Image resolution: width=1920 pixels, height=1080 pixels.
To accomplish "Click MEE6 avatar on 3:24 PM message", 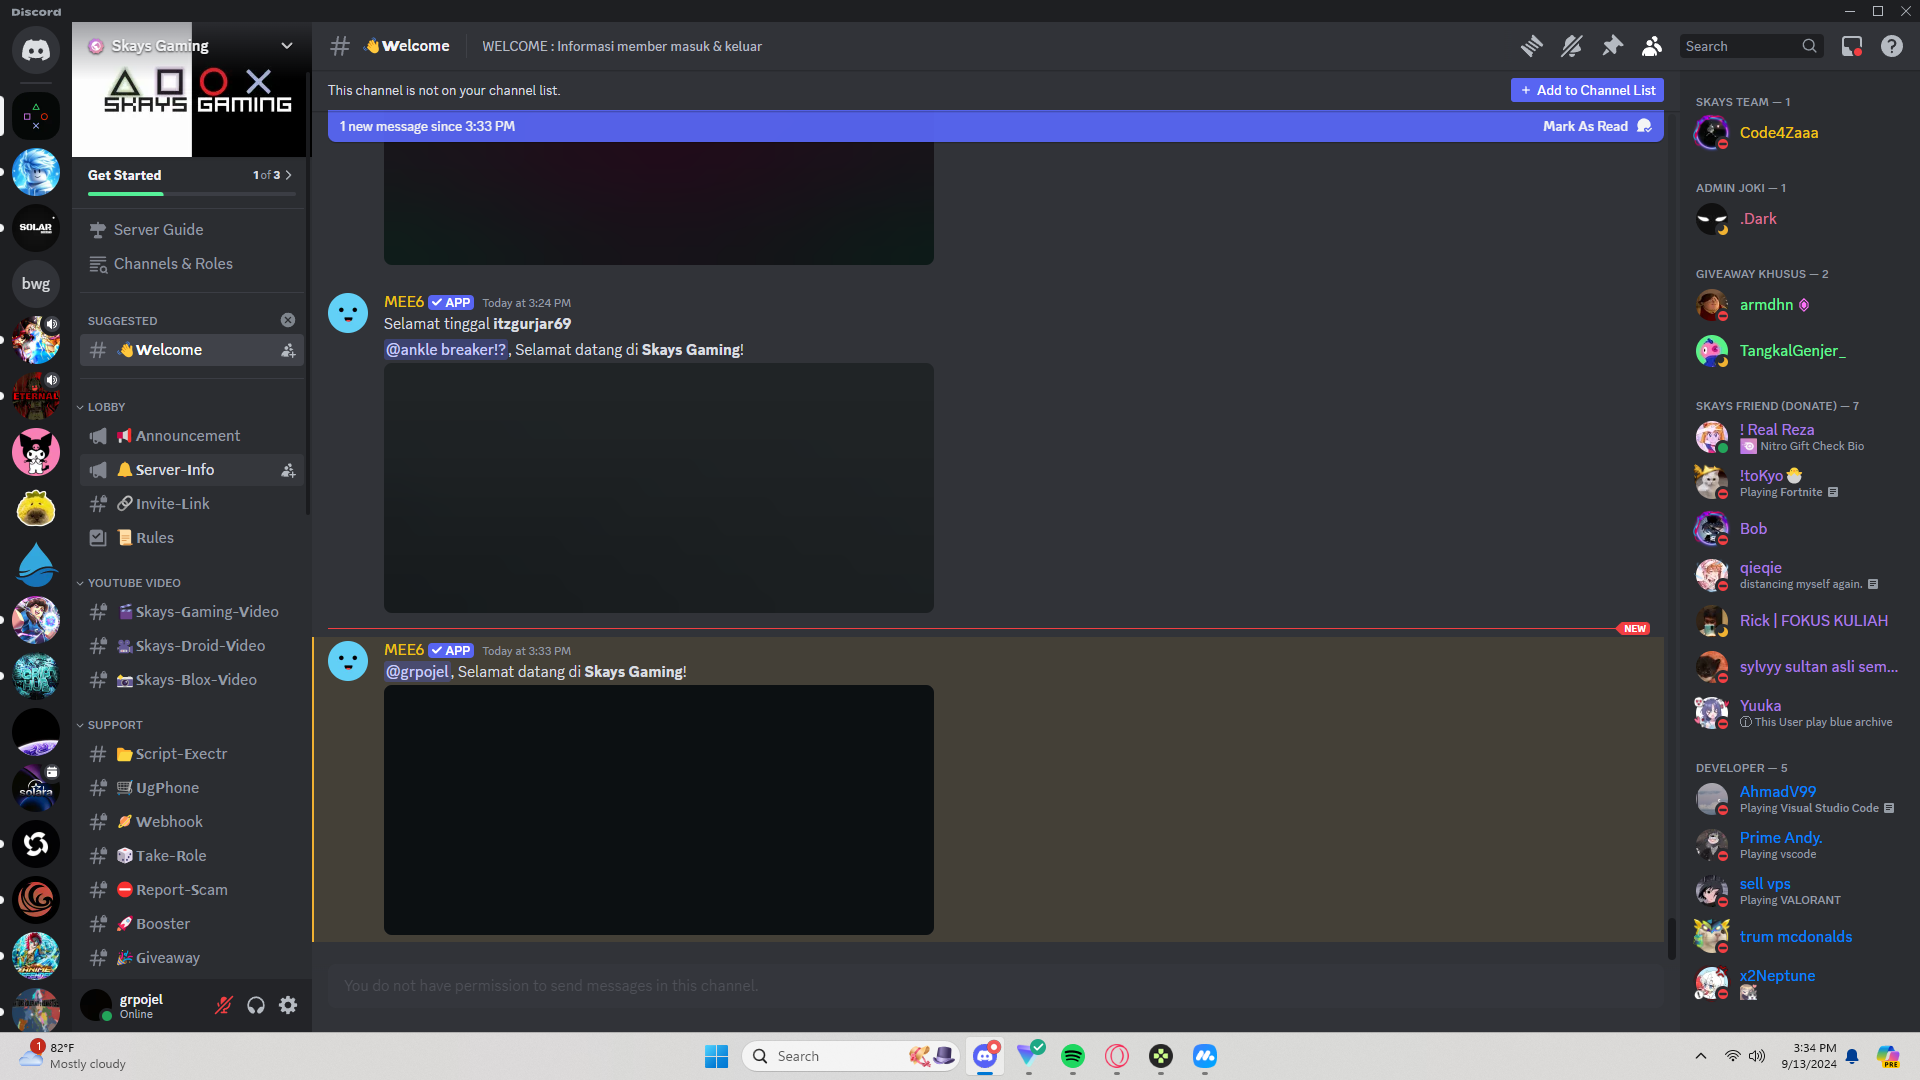I will point(348,313).
